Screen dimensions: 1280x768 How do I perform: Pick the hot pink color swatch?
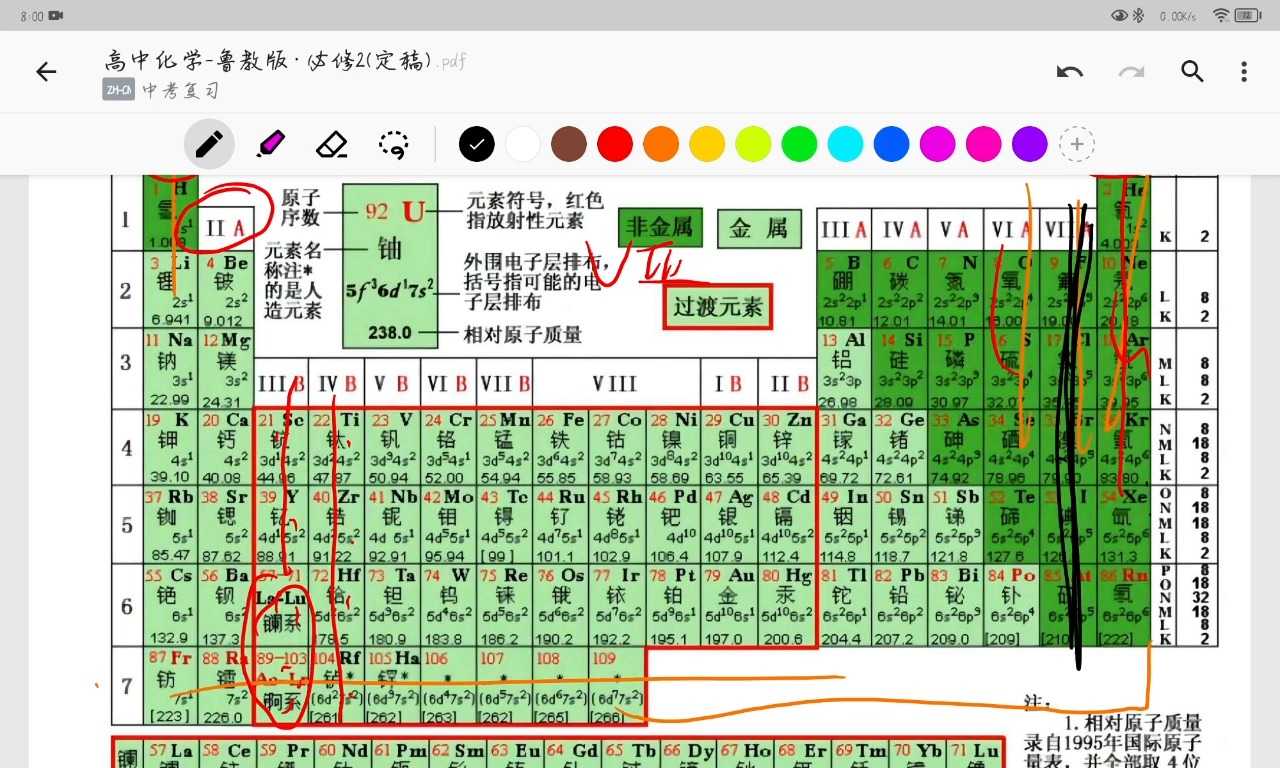[x=983, y=144]
